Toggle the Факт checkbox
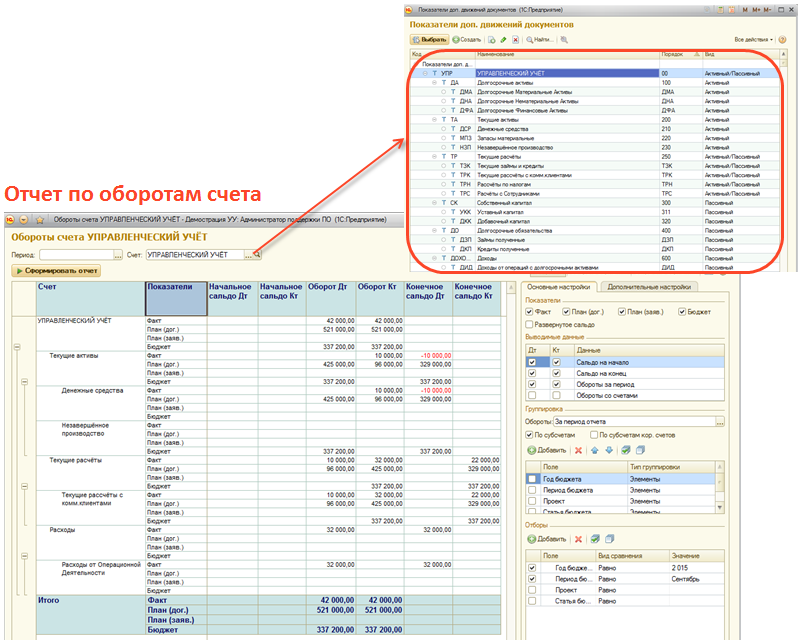Screen dimensions: 801x643 (529, 312)
